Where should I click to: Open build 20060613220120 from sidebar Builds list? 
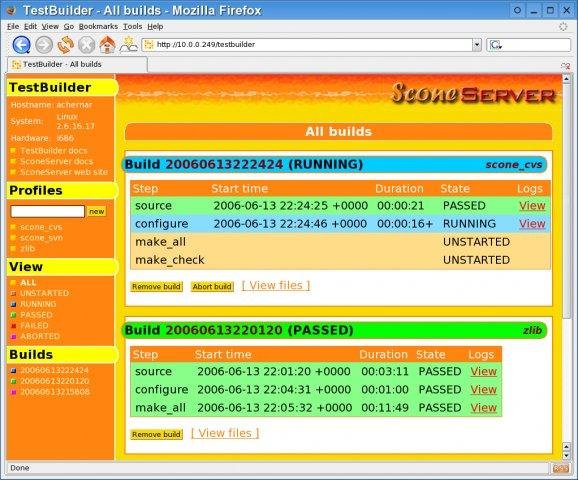pyautogui.click(x=55, y=380)
